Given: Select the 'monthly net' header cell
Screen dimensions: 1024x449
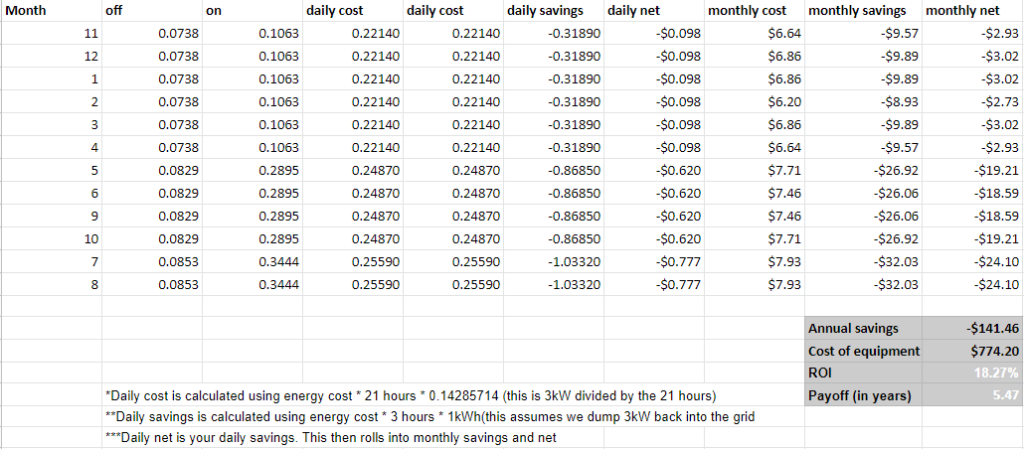Looking at the screenshot, I should pyautogui.click(x=972, y=11).
